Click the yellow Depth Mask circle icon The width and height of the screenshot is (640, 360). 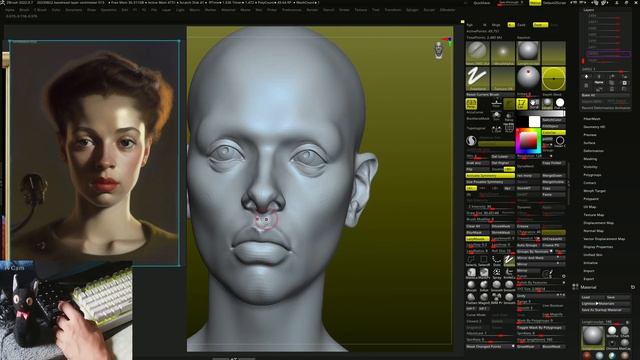pos(553,78)
